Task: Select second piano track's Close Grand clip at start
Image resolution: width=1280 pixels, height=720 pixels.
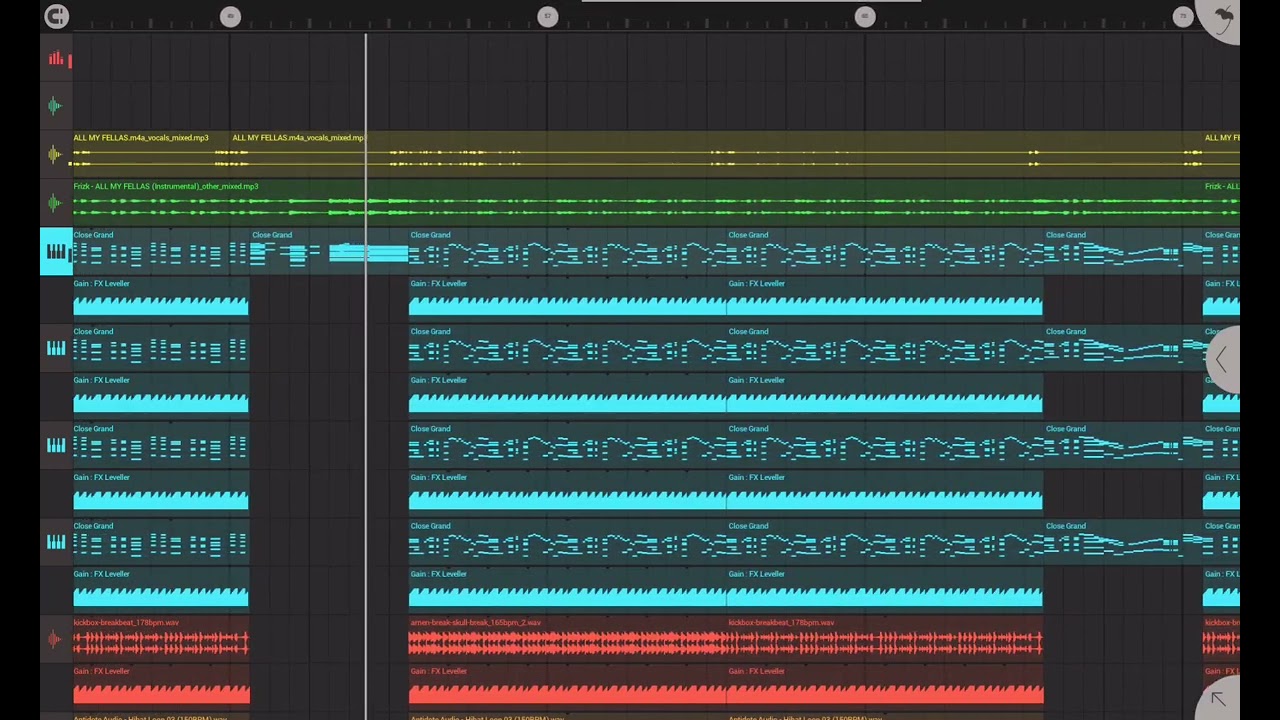Action: click(161, 348)
